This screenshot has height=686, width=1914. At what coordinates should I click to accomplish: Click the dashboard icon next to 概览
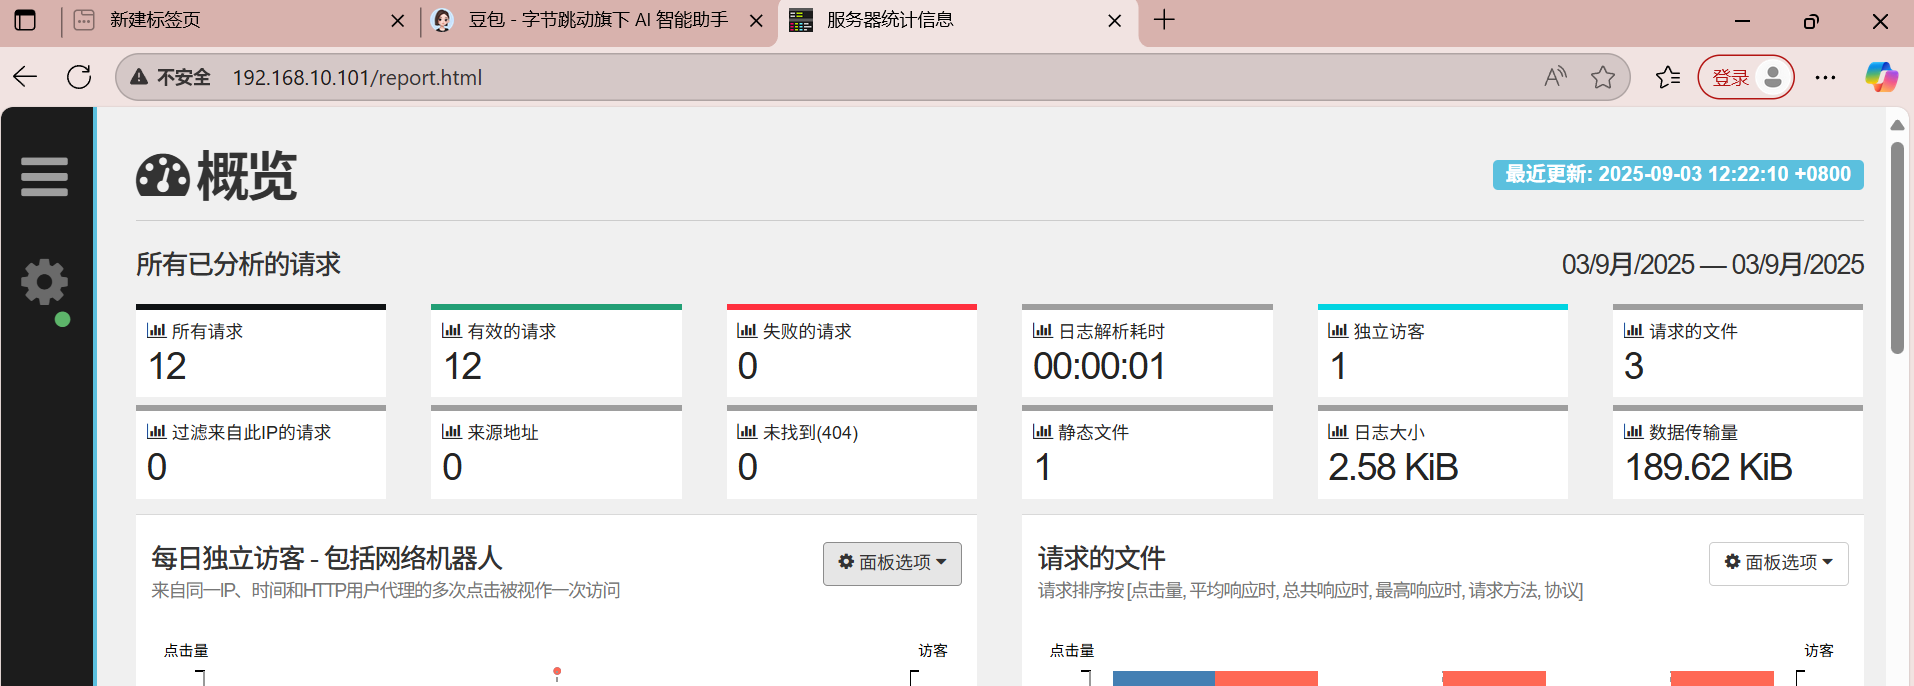point(163,177)
